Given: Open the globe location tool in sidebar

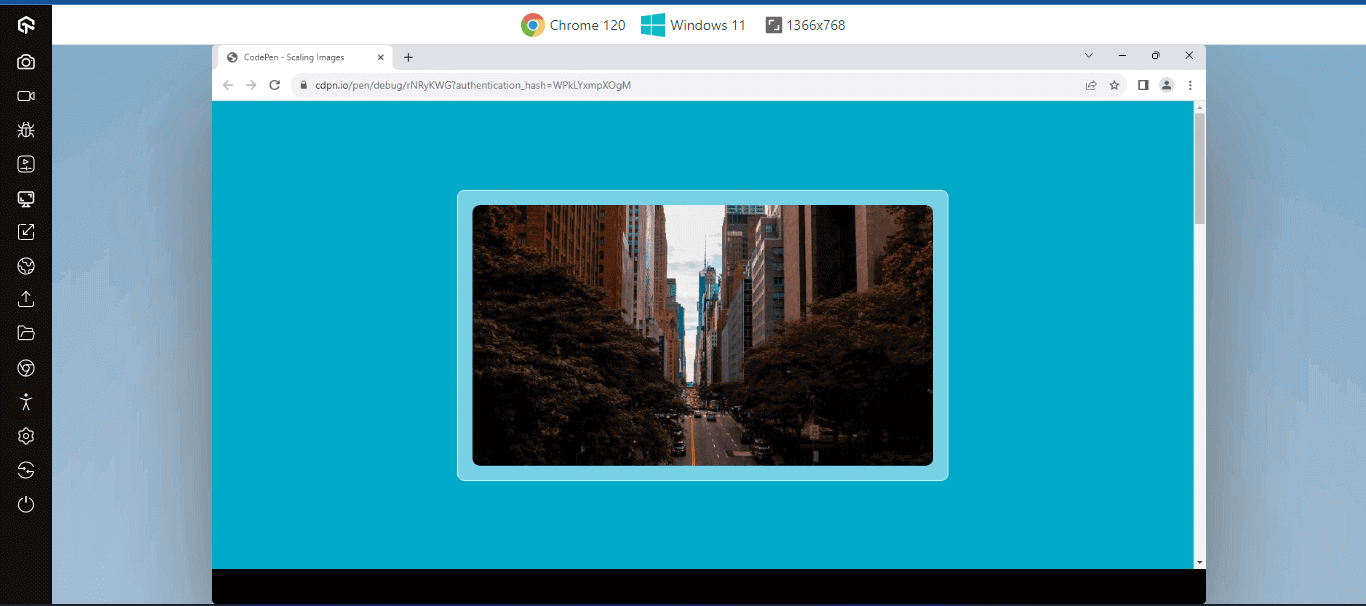Looking at the screenshot, I should pyautogui.click(x=26, y=265).
